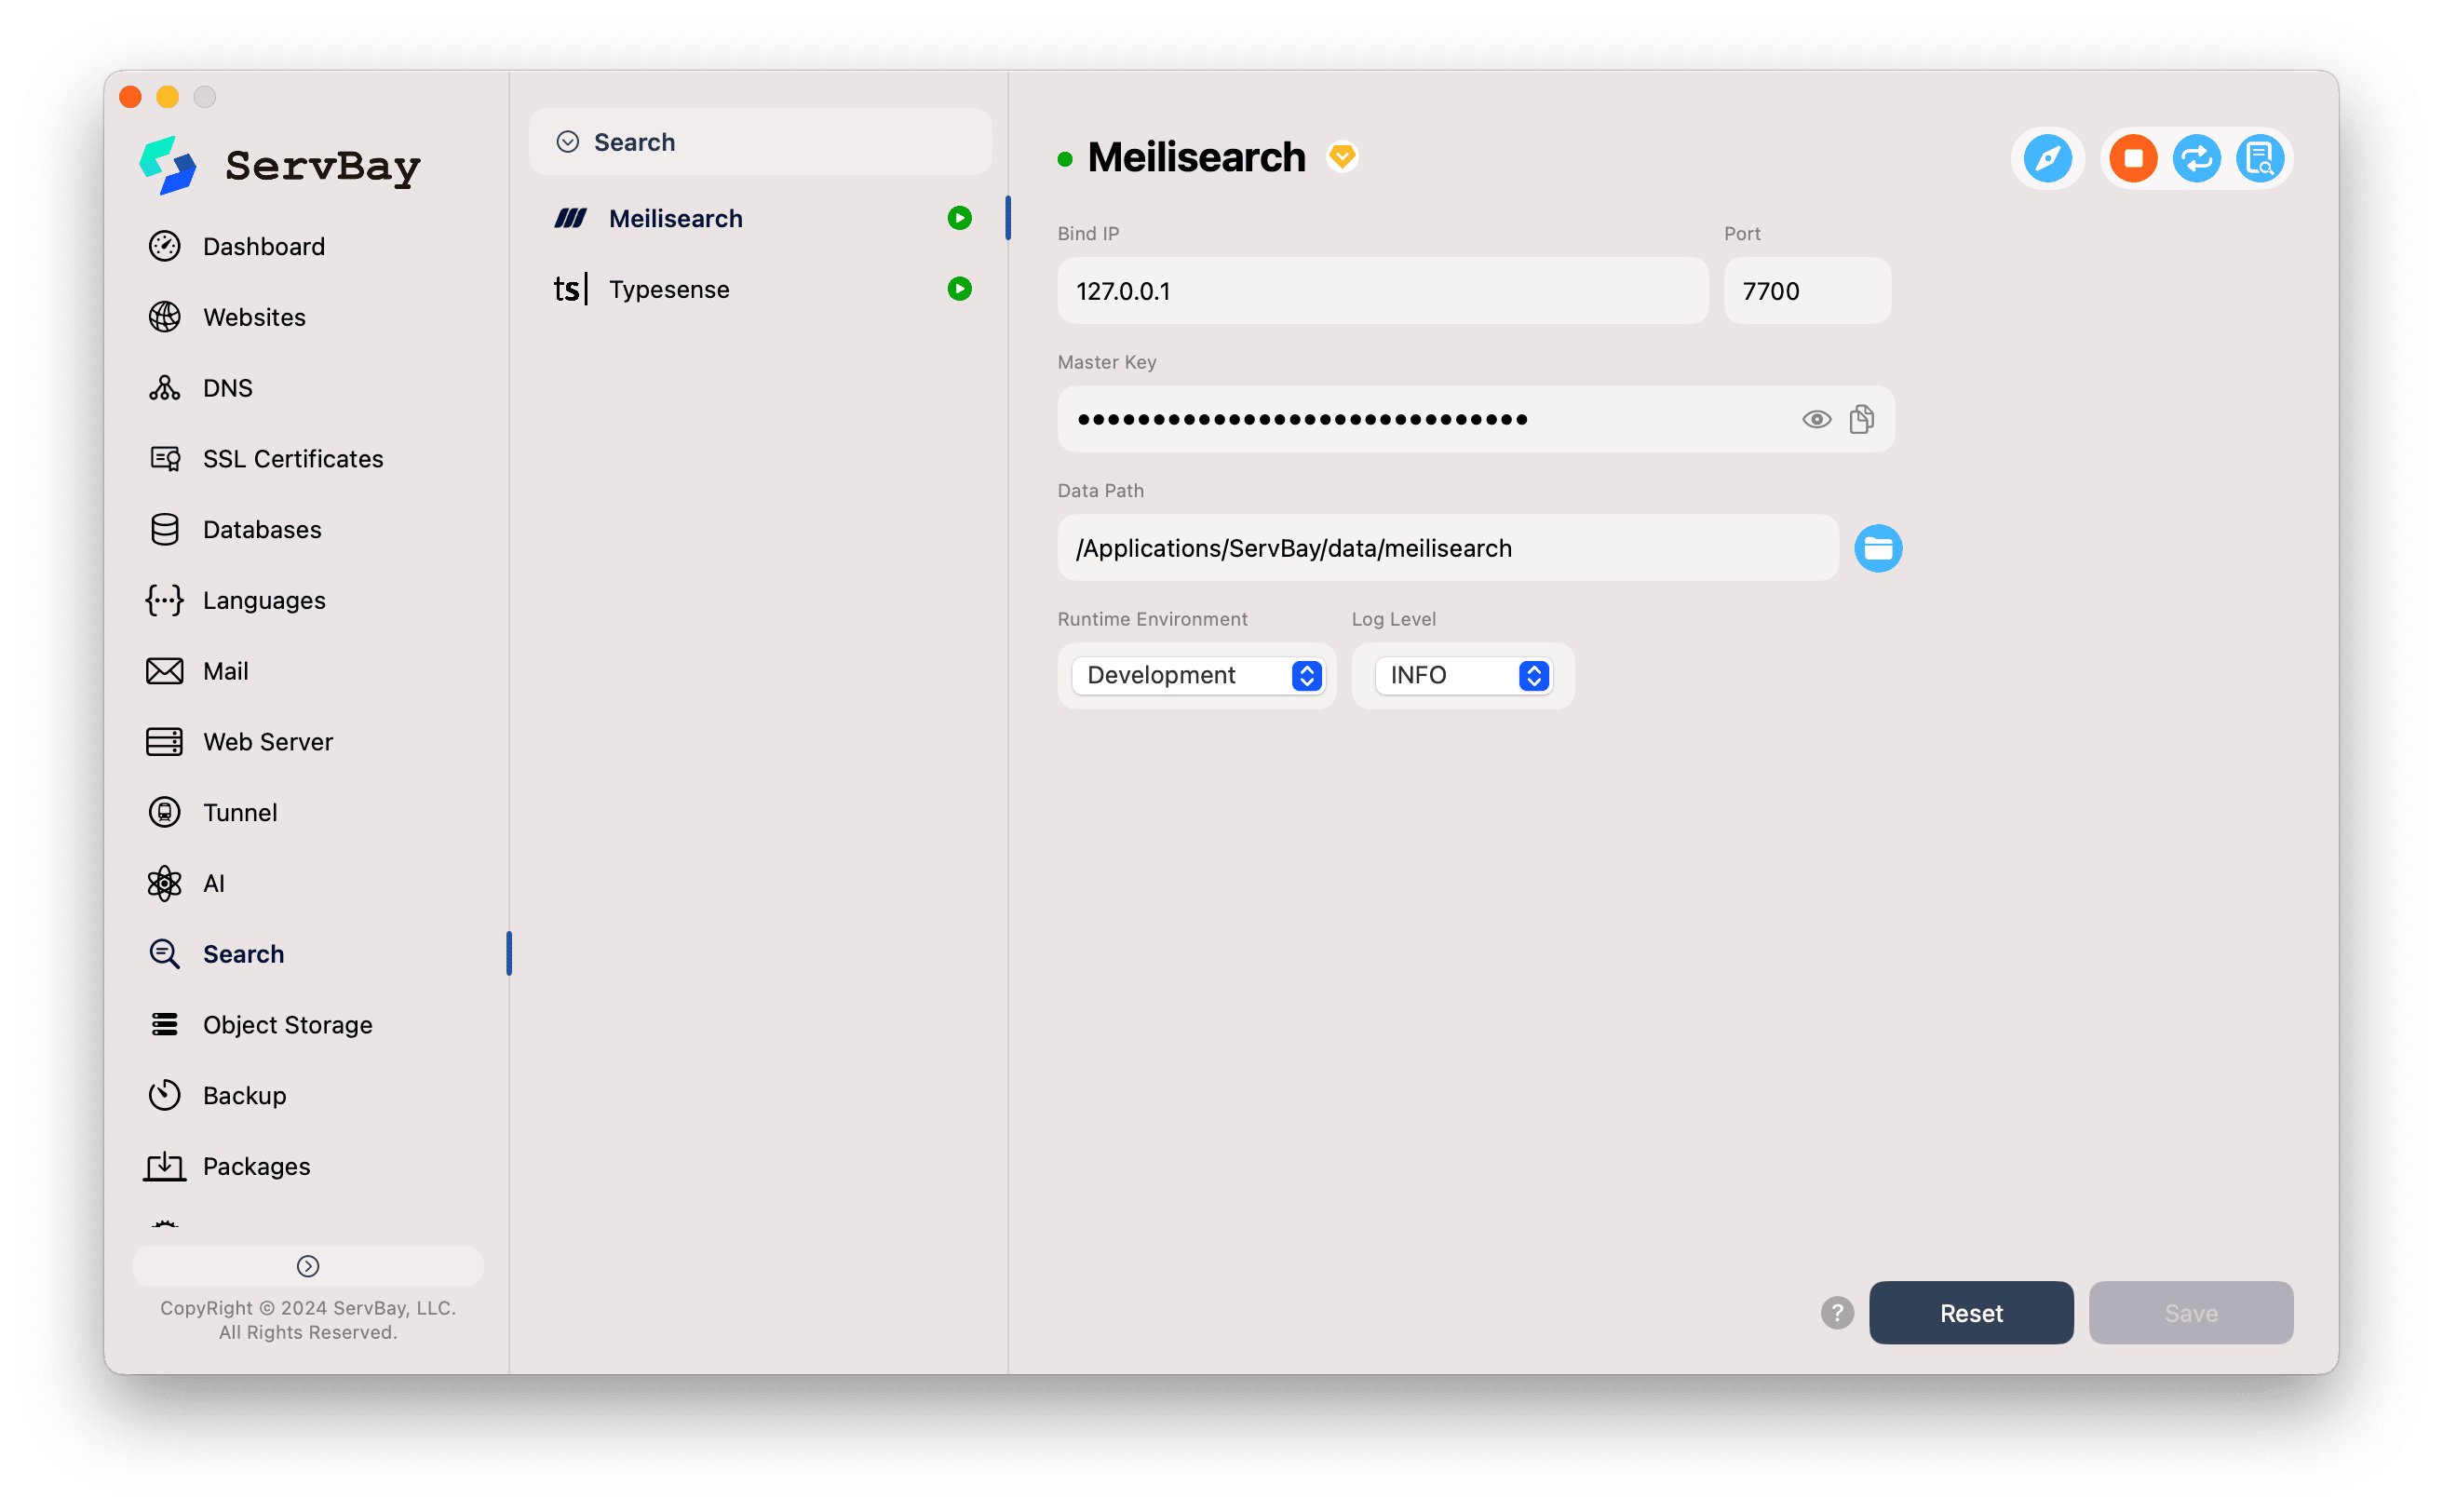2443x1512 pixels.
Task: Click the Master Key password field
Action: (x=1476, y=419)
